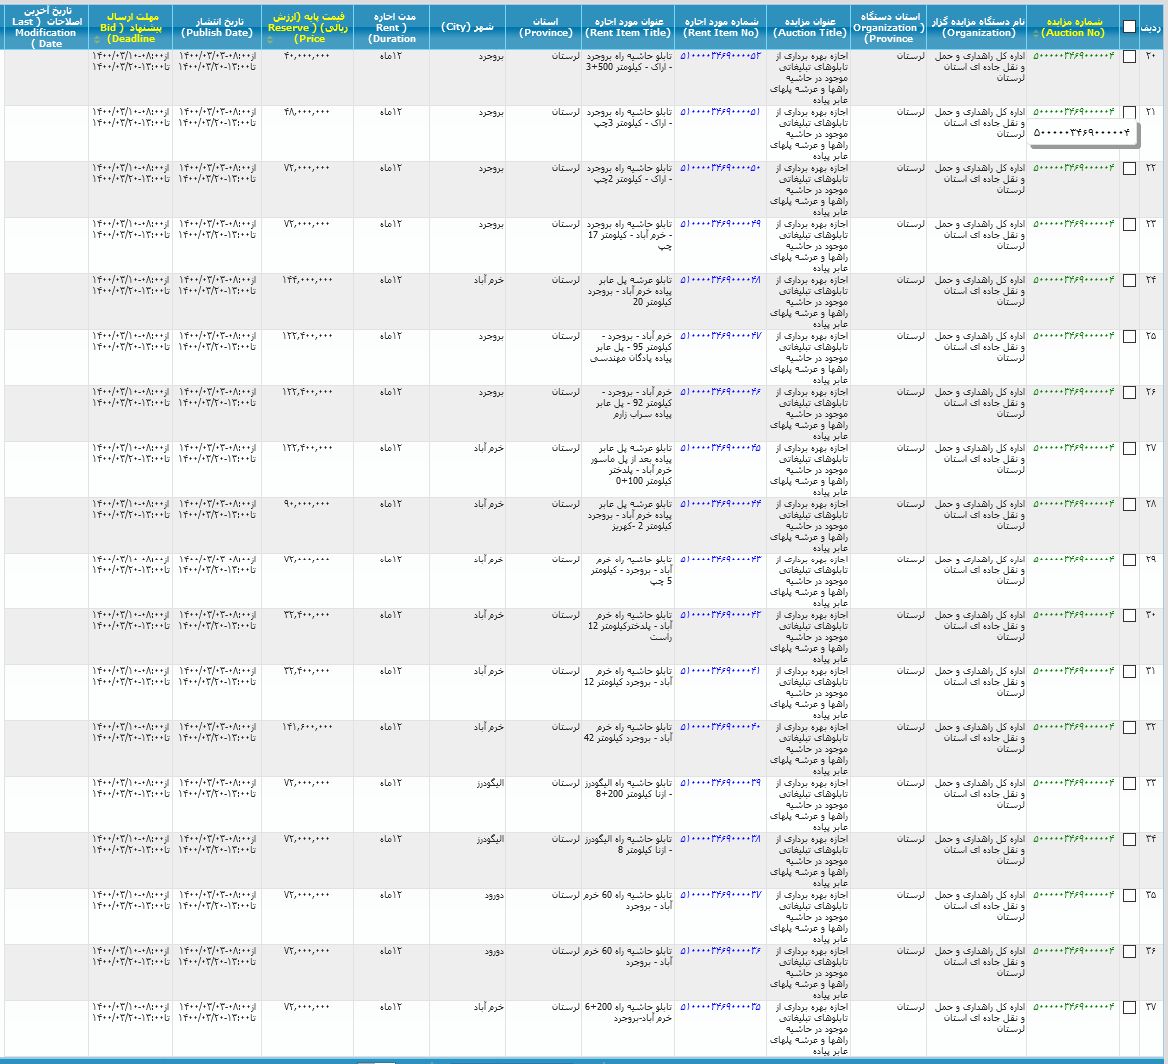
Task: Click the Organization column header
Action: (976, 27)
